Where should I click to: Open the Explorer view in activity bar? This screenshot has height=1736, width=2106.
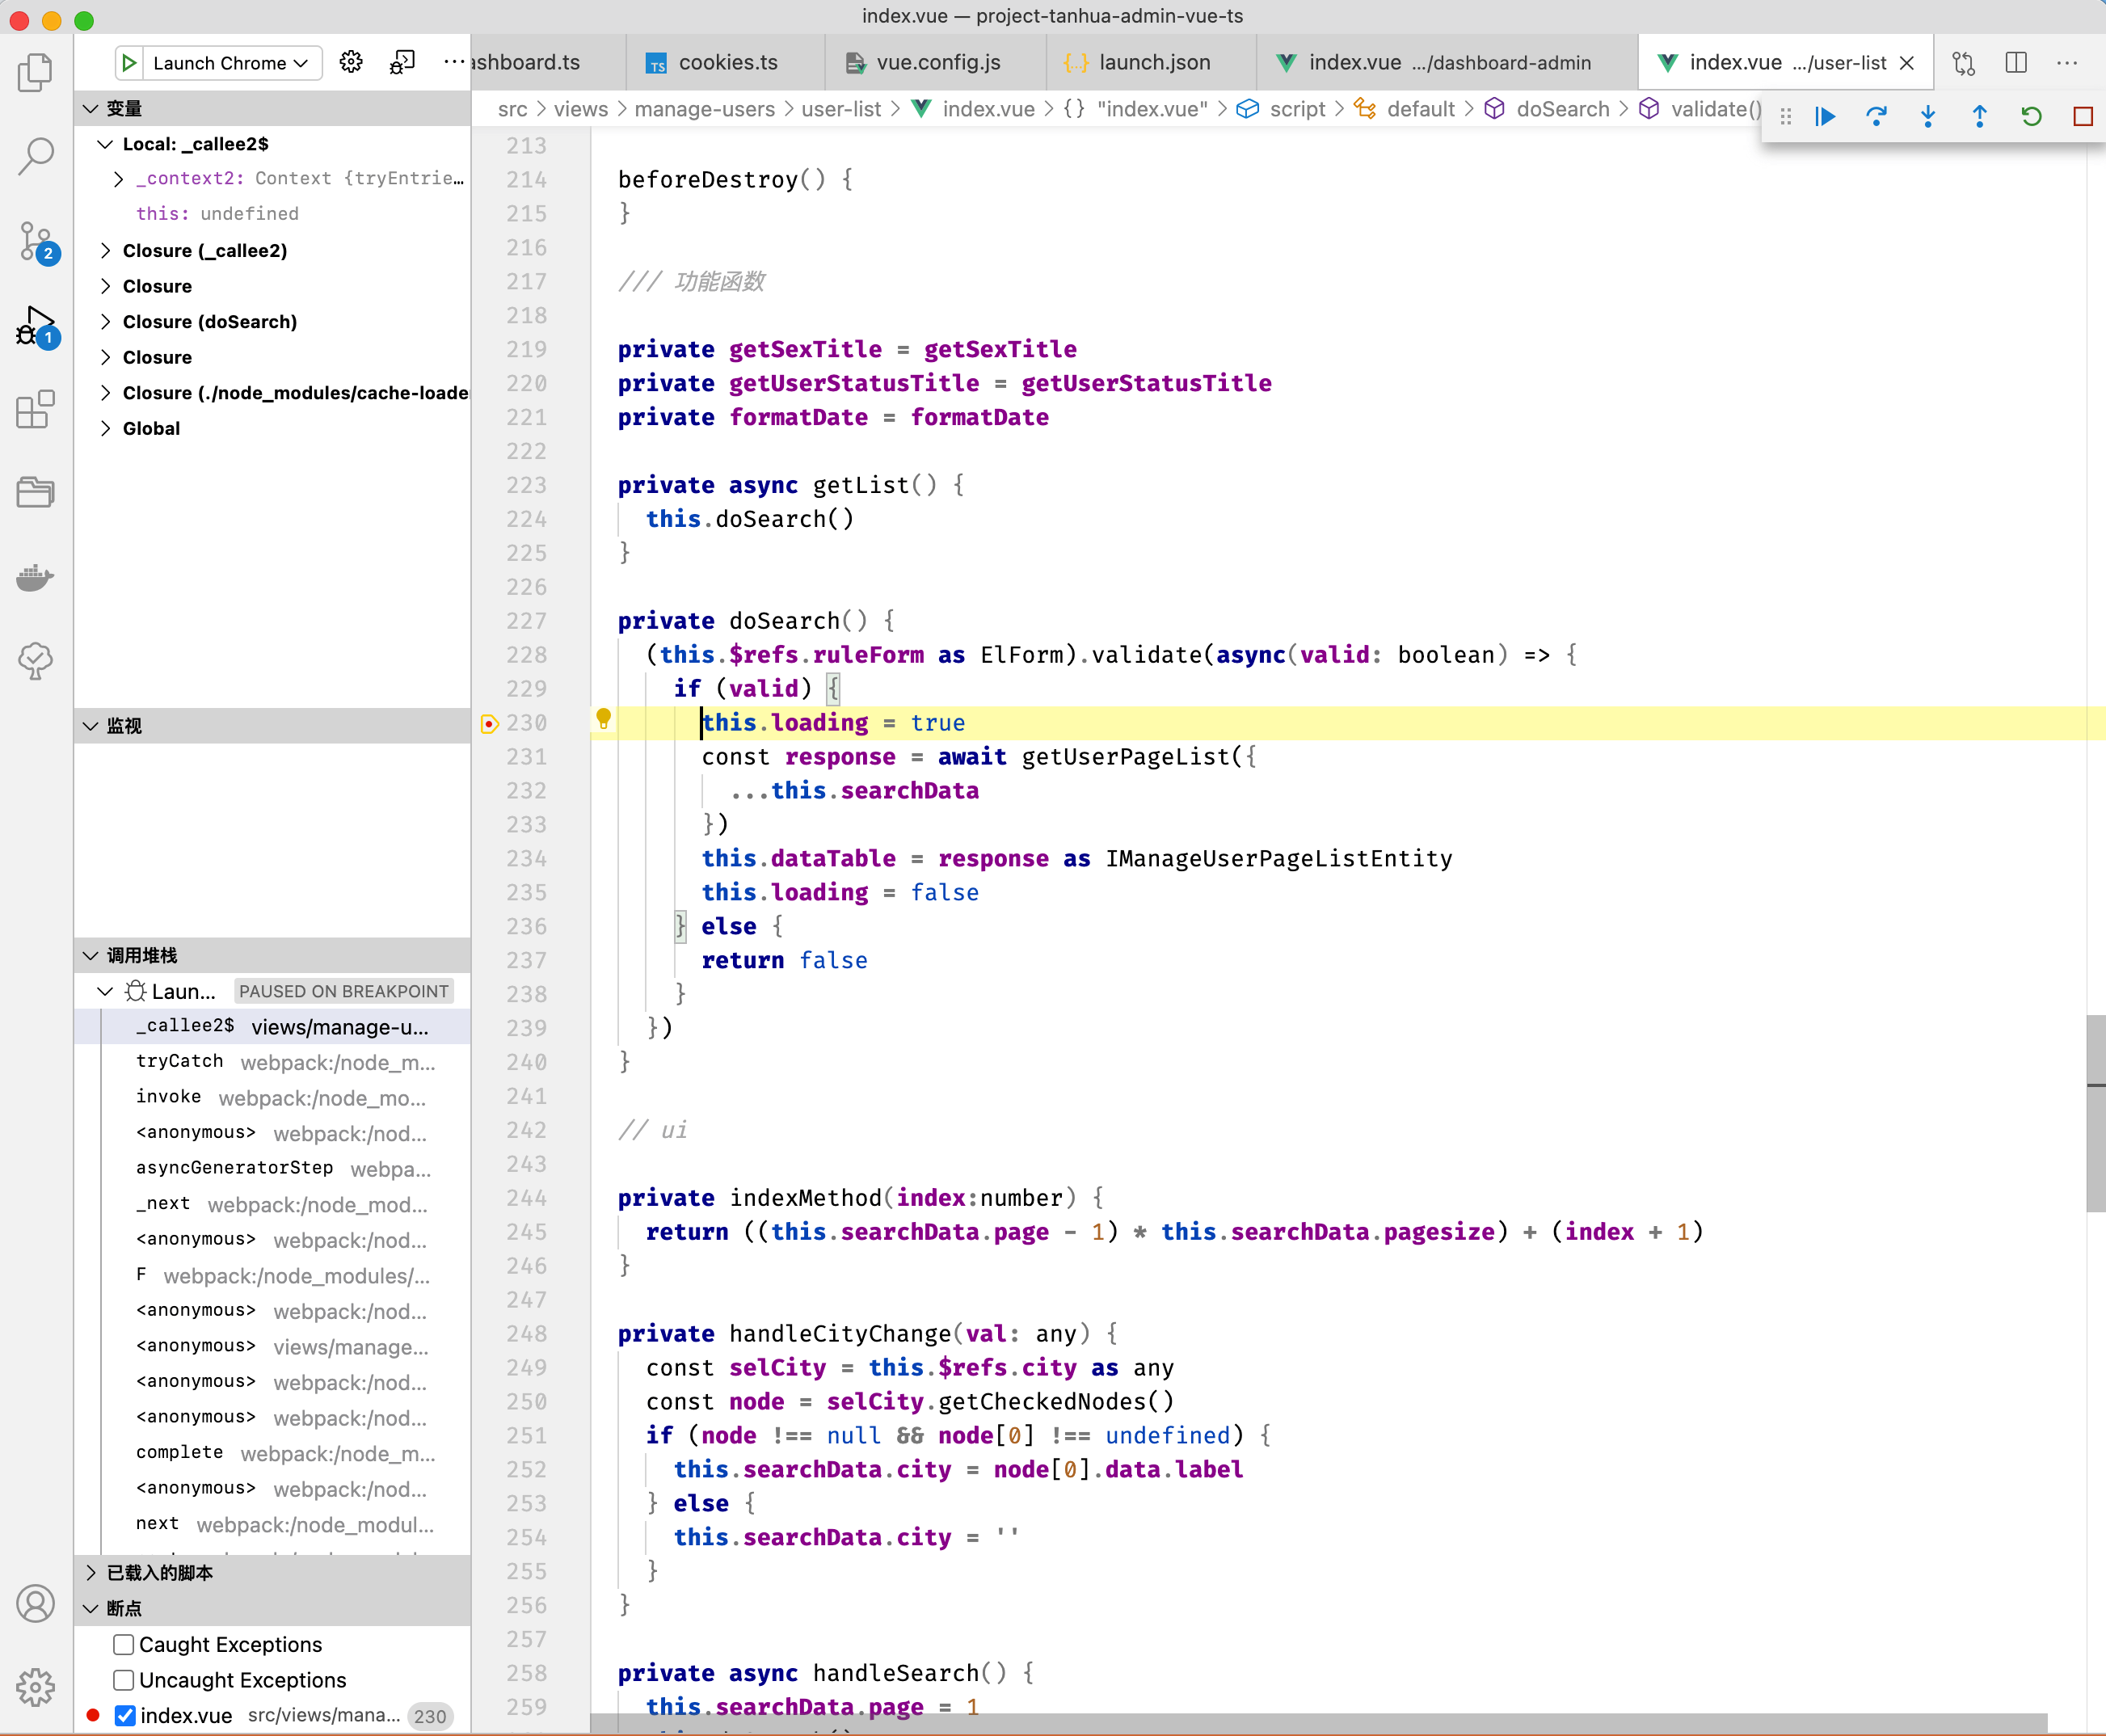(x=36, y=72)
